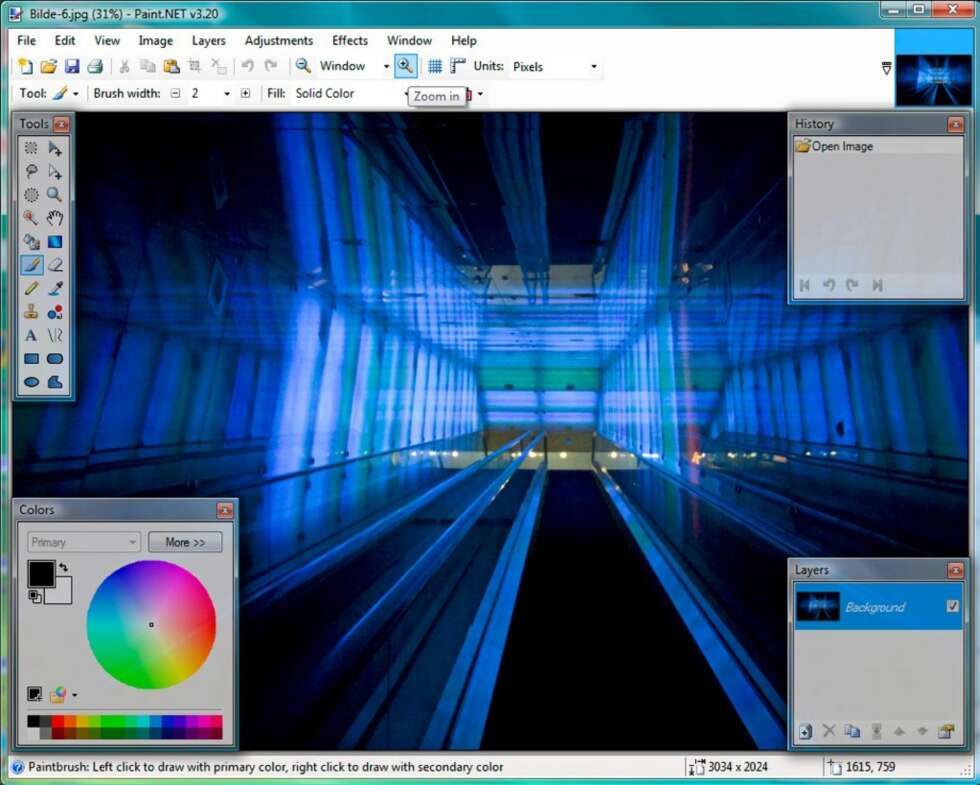
Task: Toggle the rulers icon
Action: [x=458, y=66]
